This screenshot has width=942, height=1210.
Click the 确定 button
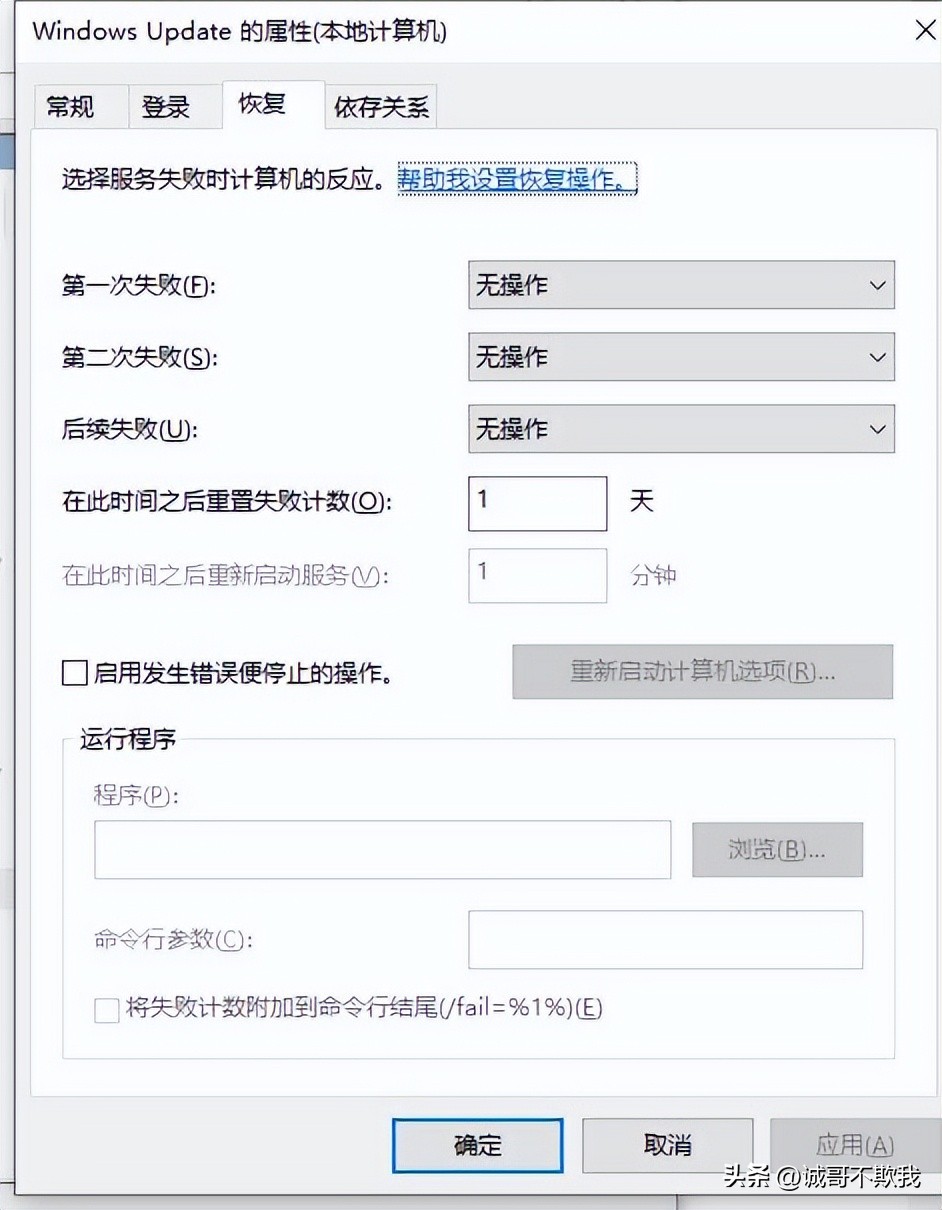point(477,1145)
